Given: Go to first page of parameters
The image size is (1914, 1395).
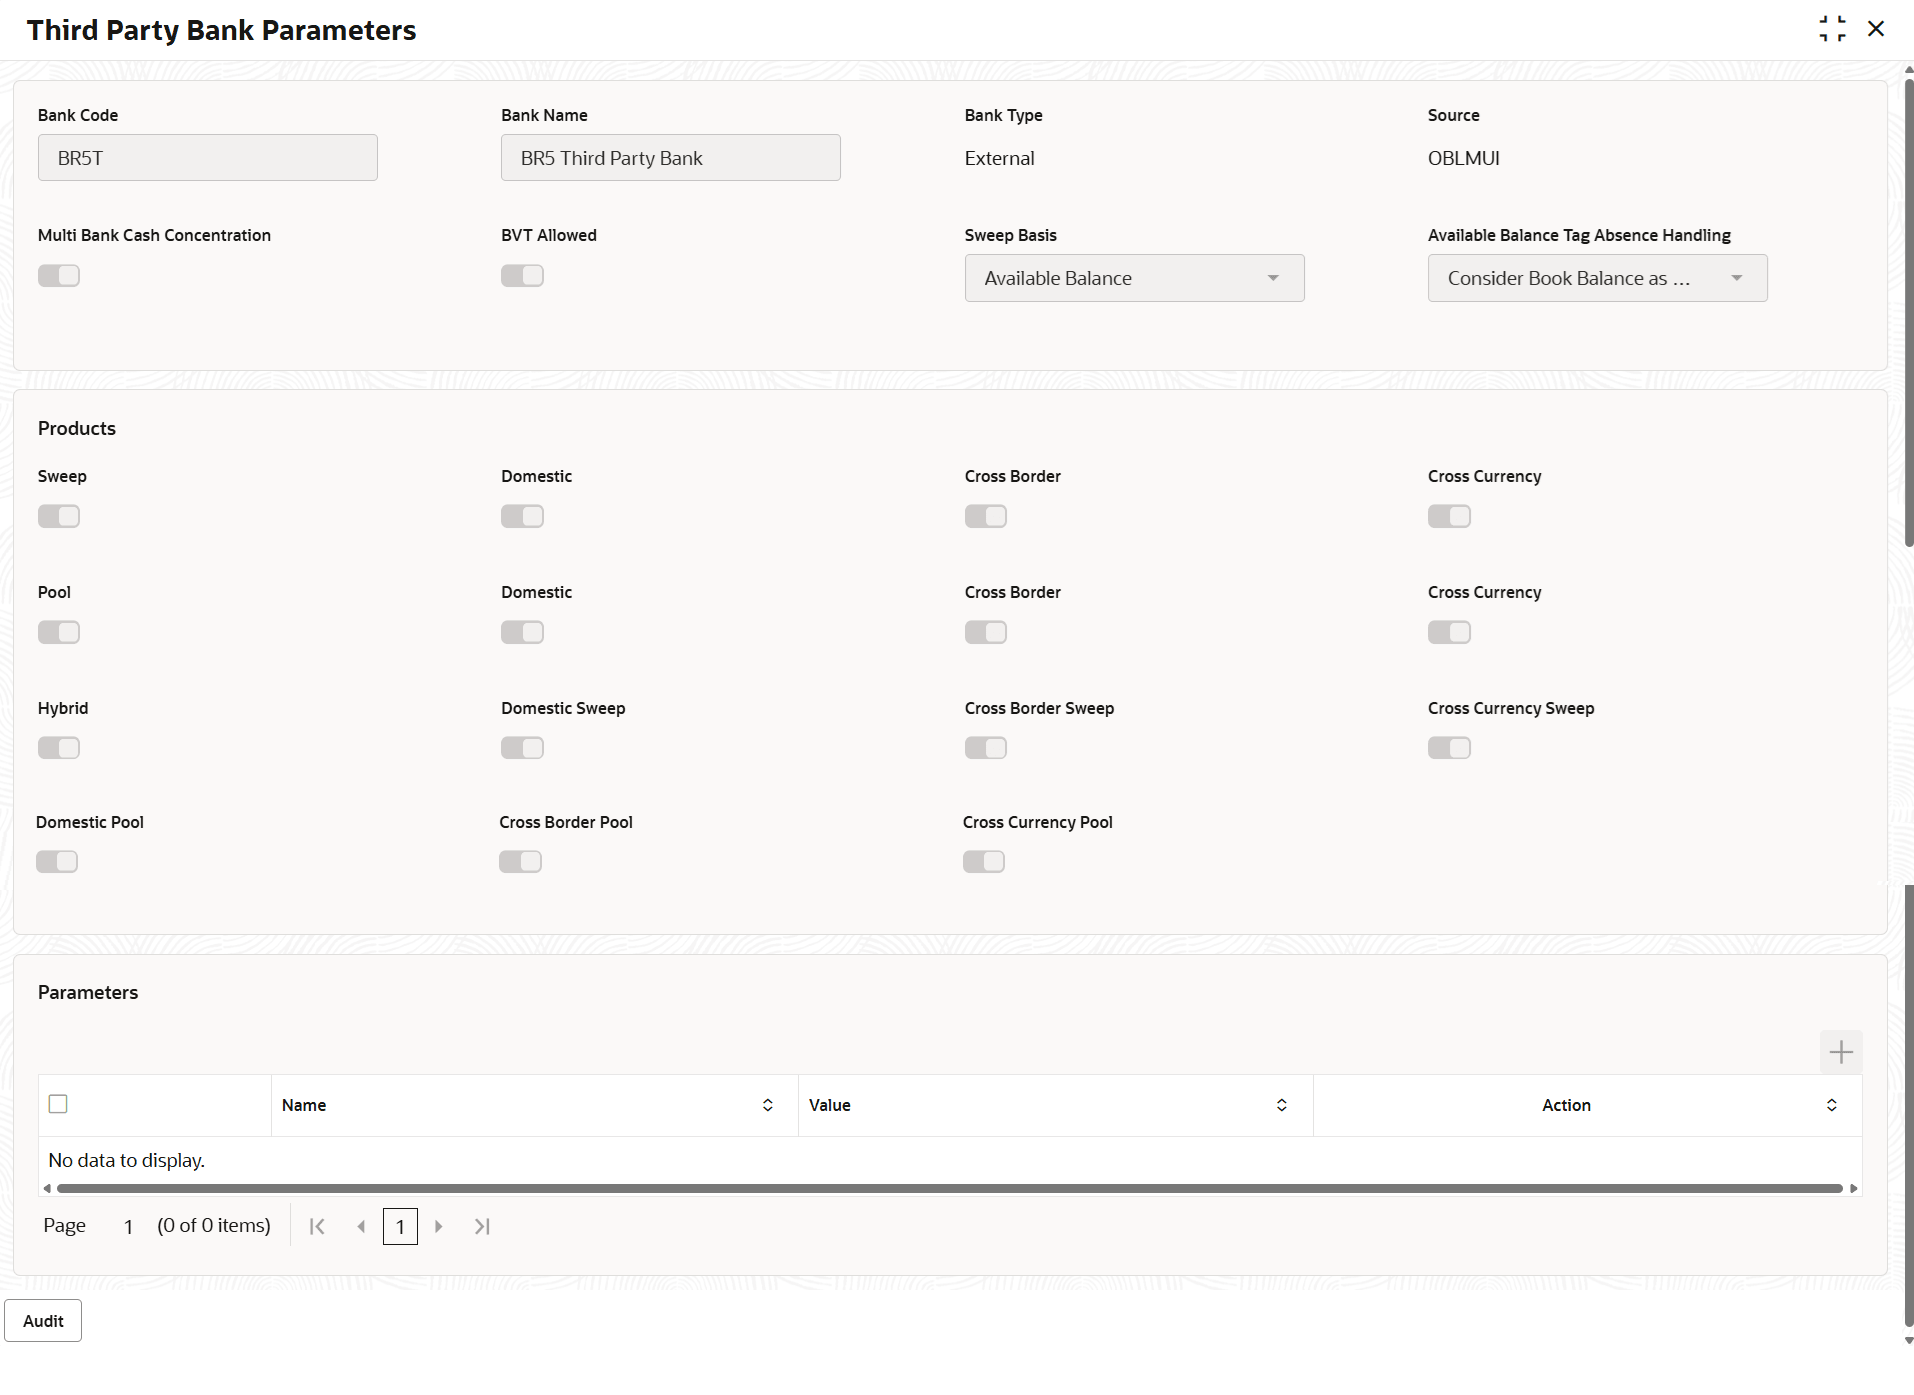Looking at the screenshot, I should pos(317,1226).
